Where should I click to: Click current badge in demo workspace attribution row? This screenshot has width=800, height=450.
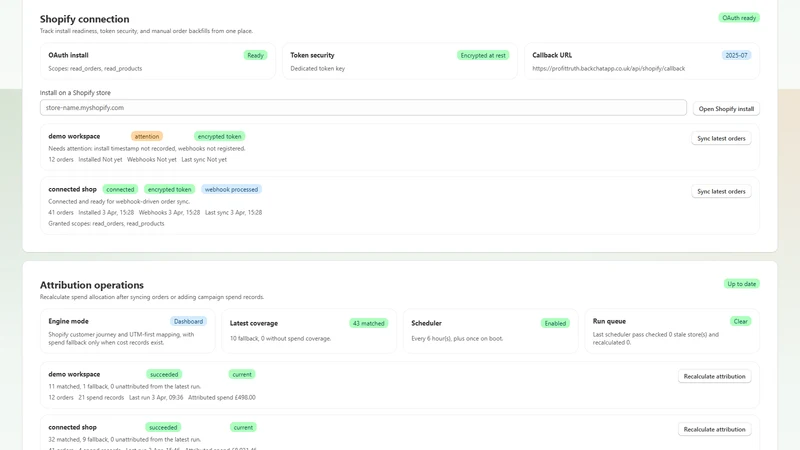click(x=242, y=374)
